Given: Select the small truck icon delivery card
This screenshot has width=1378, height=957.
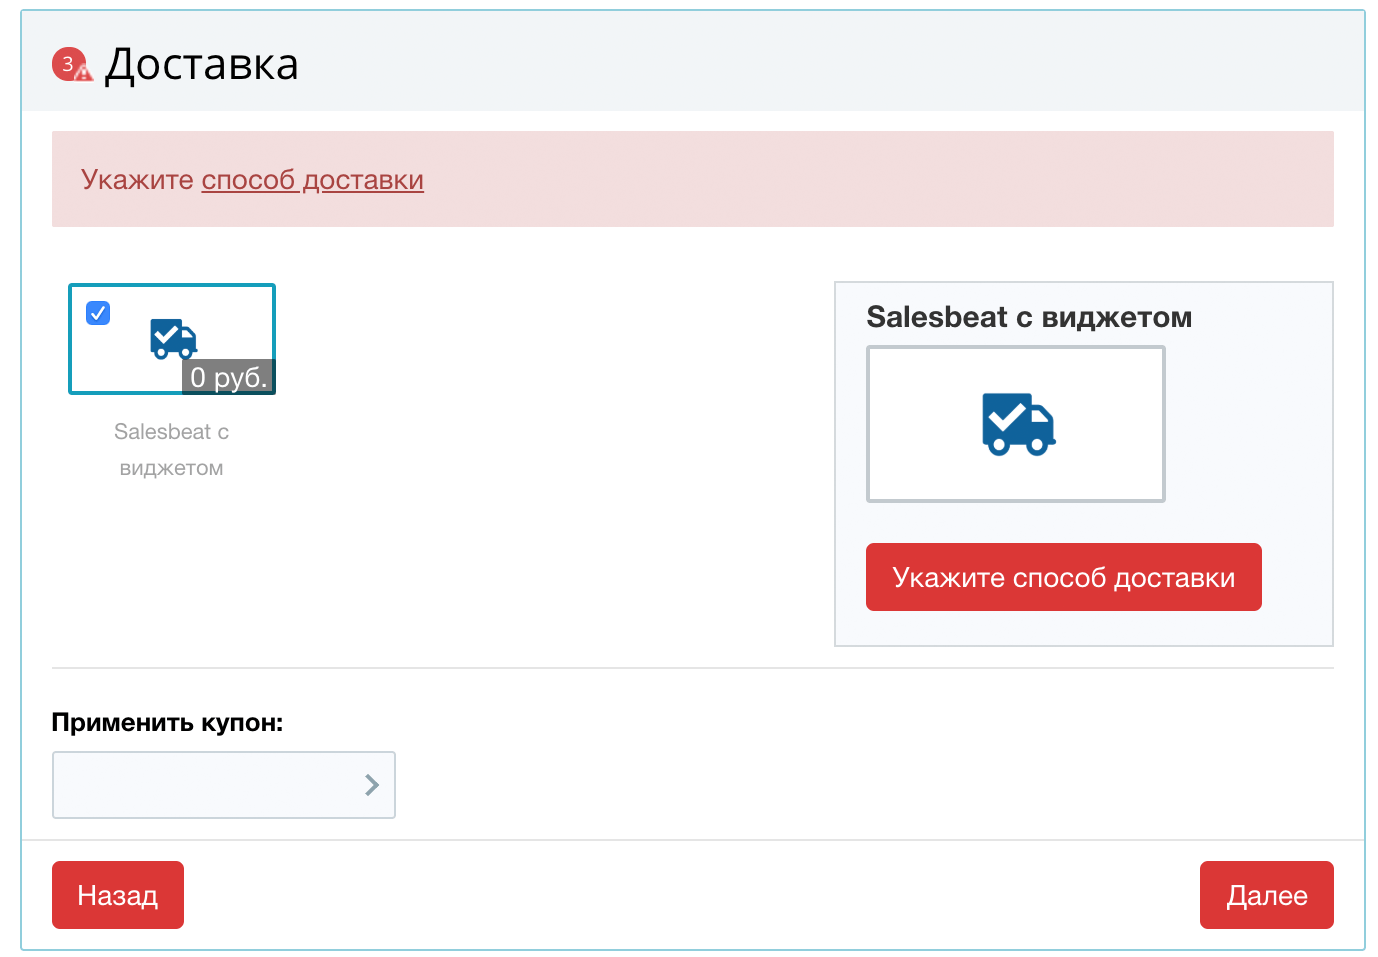Looking at the screenshot, I should click(172, 339).
